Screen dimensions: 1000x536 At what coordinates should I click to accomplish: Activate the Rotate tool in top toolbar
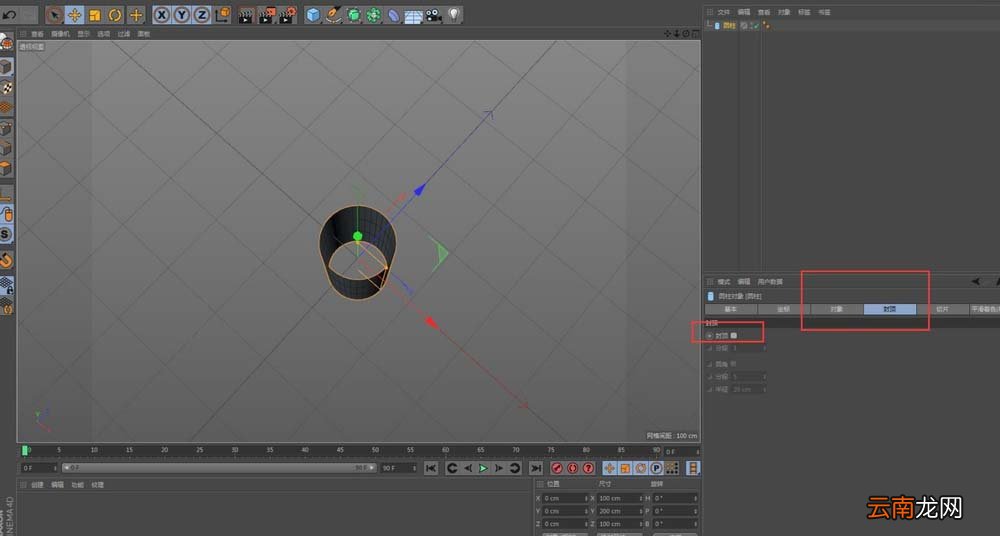(115, 15)
